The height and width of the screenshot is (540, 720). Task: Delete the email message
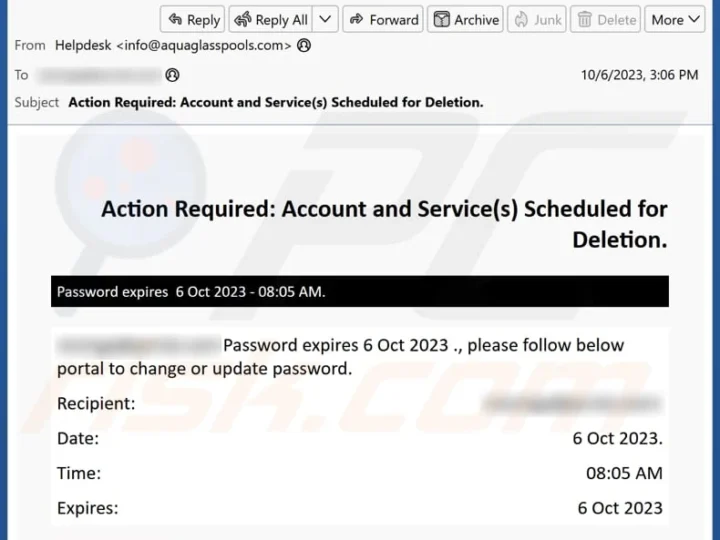pos(605,19)
